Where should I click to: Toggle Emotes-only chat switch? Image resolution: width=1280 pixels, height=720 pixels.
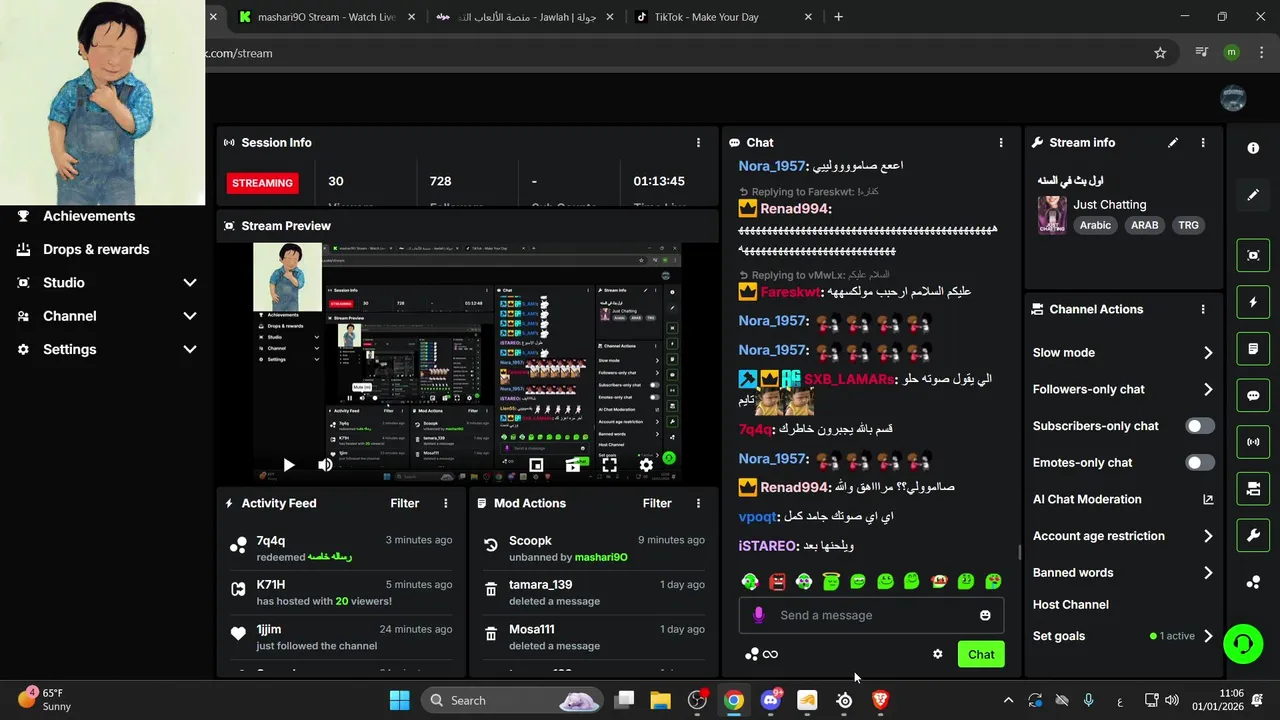(1199, 463)
